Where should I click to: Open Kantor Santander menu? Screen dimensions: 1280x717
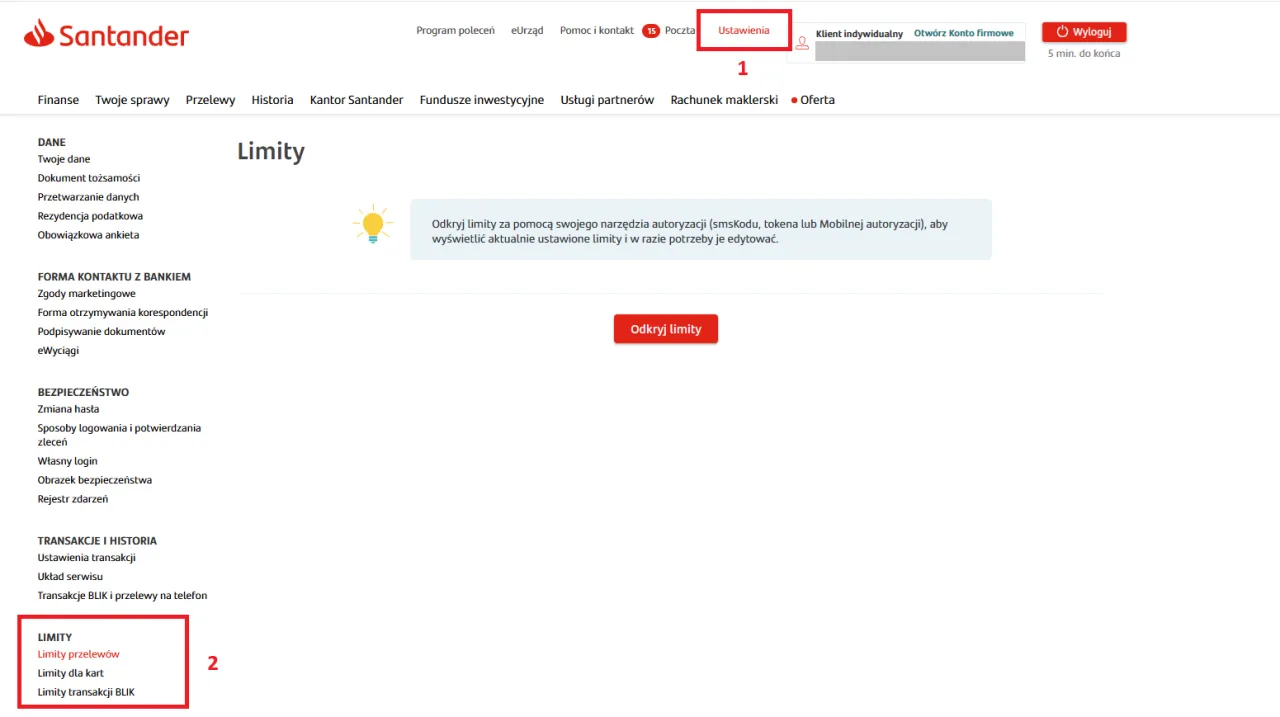tap(357, 100)
